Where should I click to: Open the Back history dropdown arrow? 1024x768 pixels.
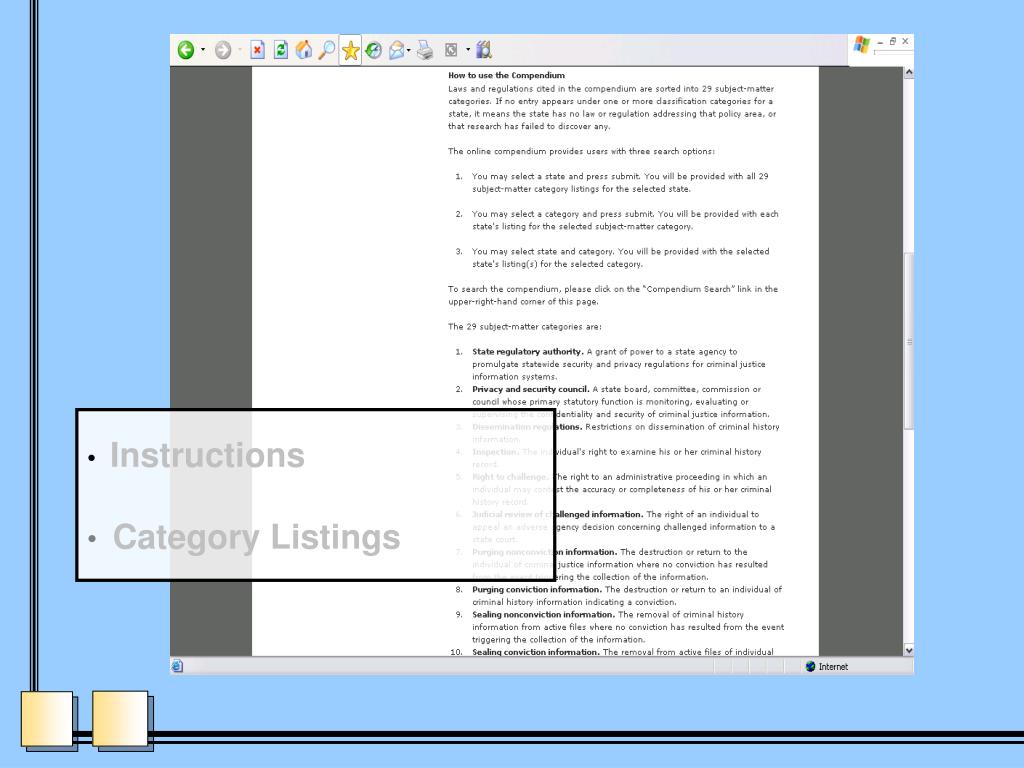tap(203, 50)
